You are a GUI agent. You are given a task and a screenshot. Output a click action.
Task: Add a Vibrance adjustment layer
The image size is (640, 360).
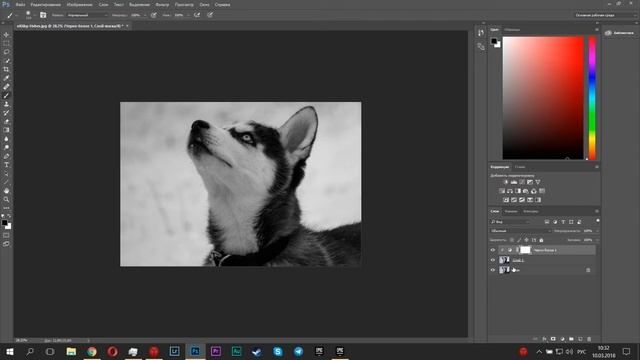538,182
